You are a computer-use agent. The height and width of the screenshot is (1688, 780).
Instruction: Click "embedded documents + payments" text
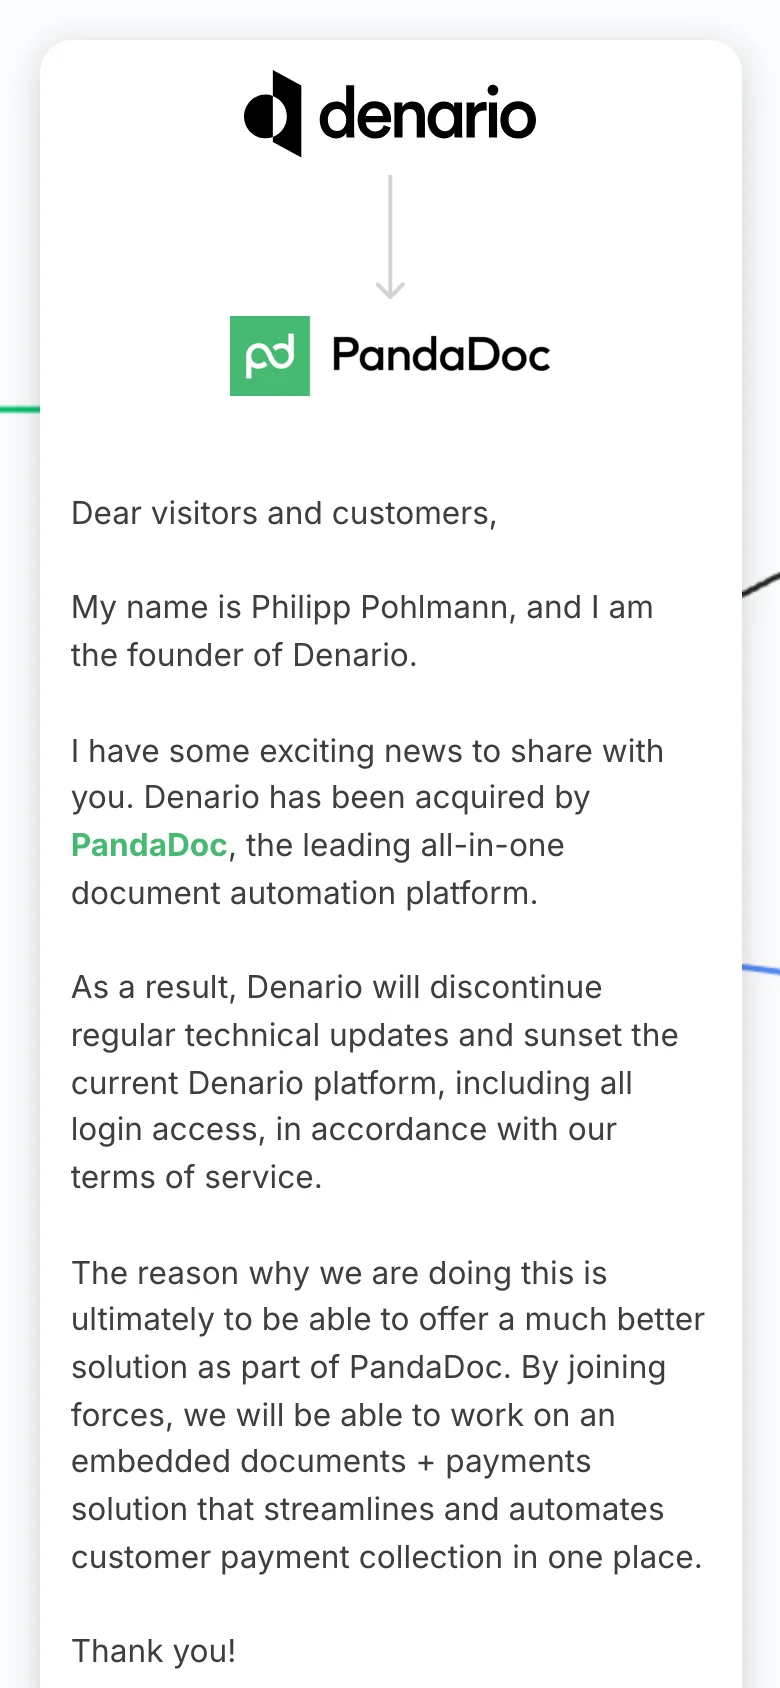331,1461
